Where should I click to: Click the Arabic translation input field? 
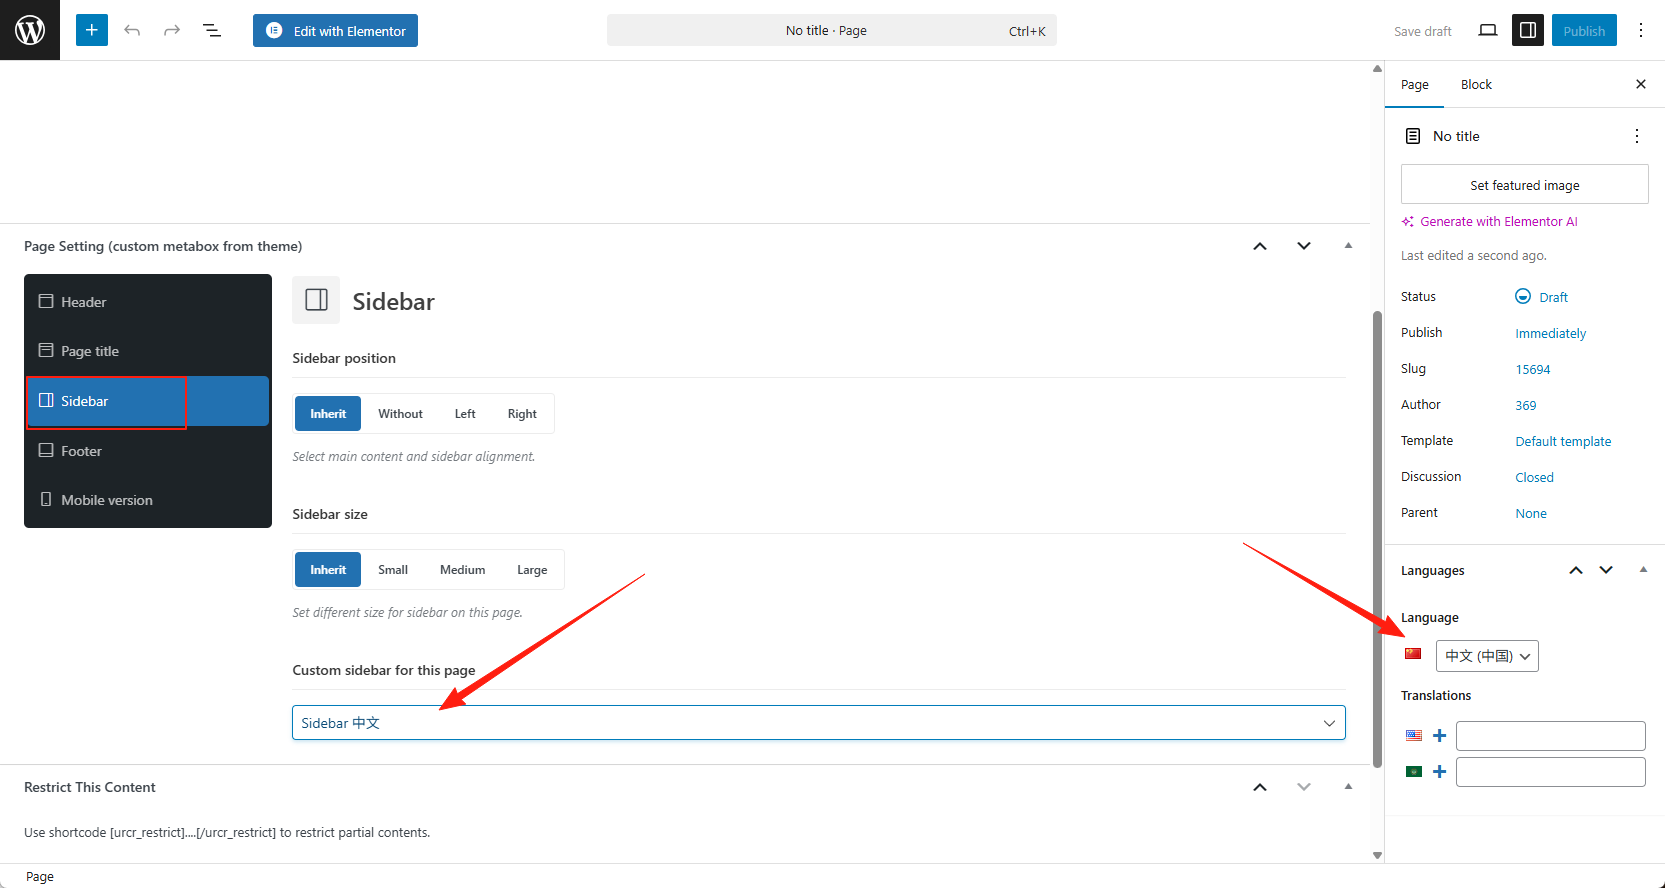pyautogui.click(x=1550, y=772)
